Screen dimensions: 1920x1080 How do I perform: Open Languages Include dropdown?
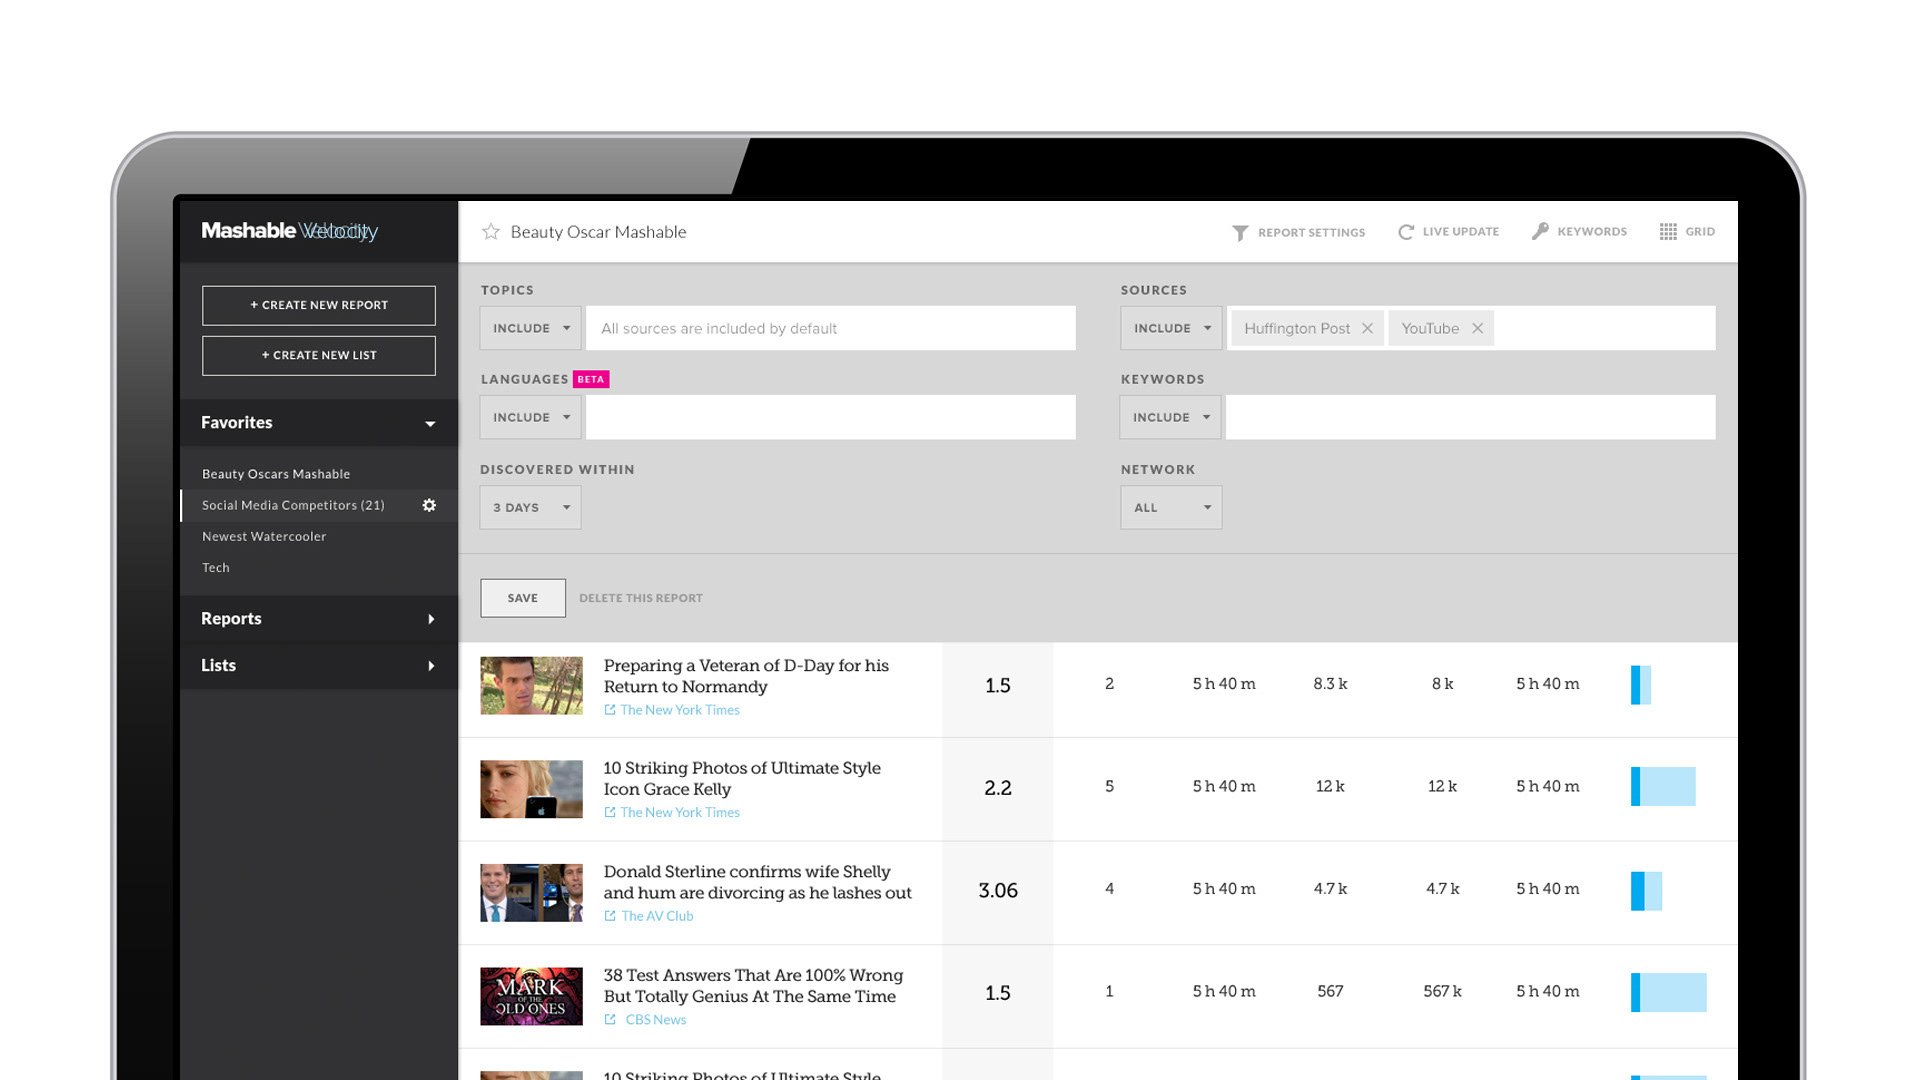pos(530,417)
